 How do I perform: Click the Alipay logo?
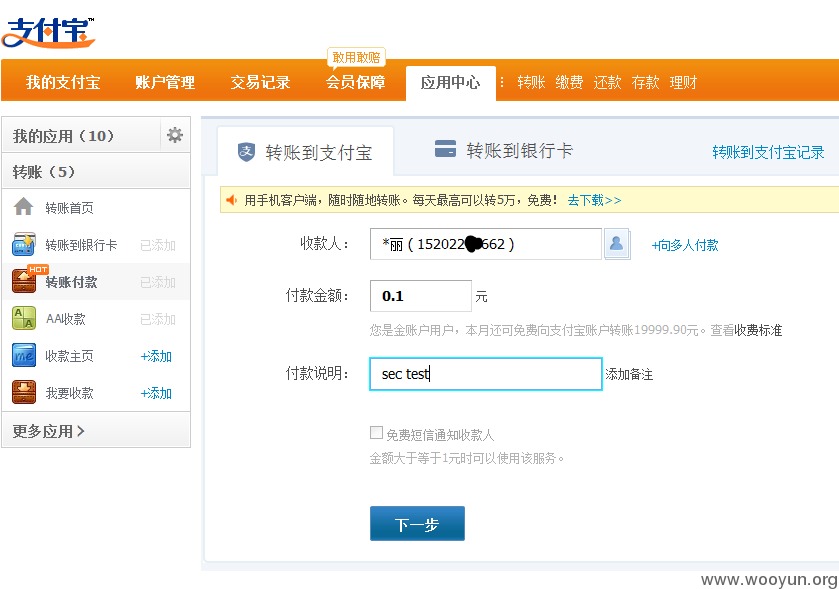[x=48, y=33]
